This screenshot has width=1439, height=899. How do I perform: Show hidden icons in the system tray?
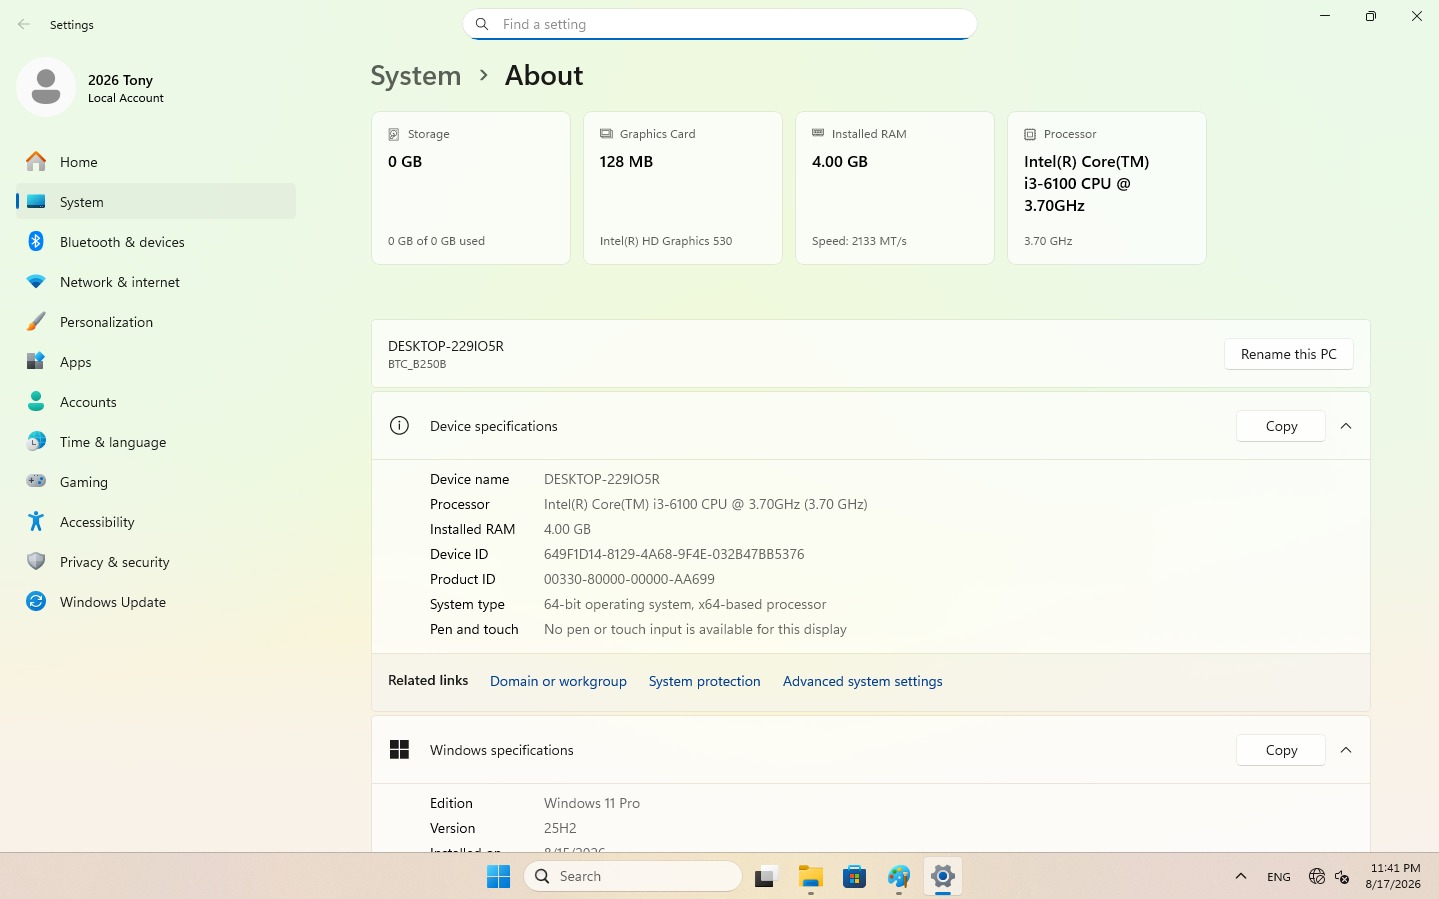coord(1241,876)
